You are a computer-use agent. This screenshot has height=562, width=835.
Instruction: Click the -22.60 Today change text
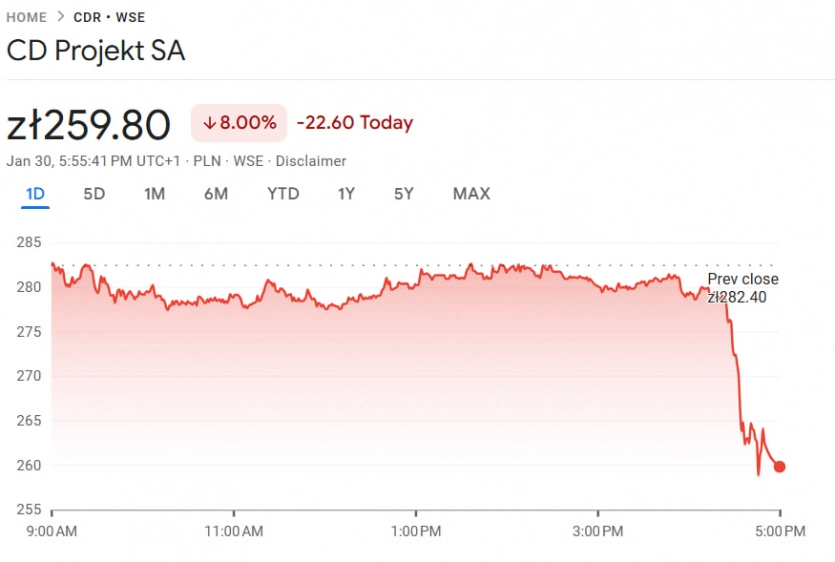pos(355,123)
